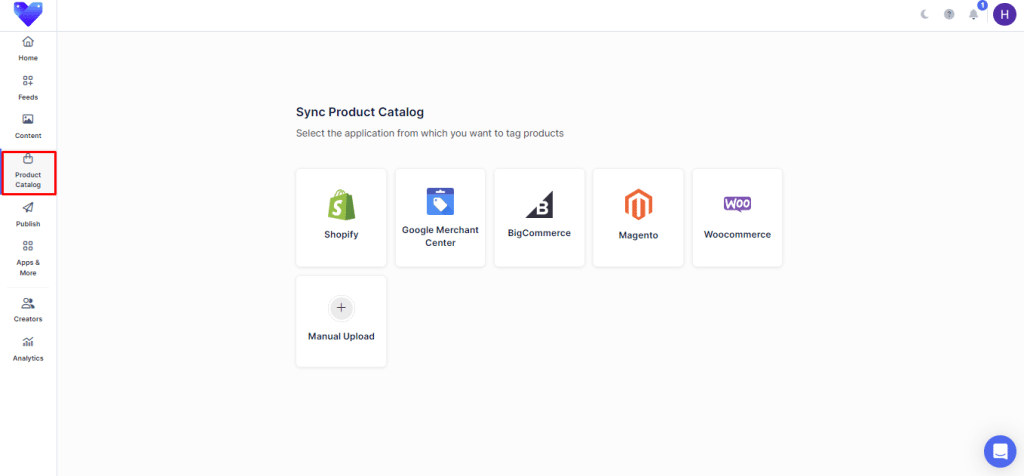Open the Publish section
The image size is (1024, 476).
(28, 214)
